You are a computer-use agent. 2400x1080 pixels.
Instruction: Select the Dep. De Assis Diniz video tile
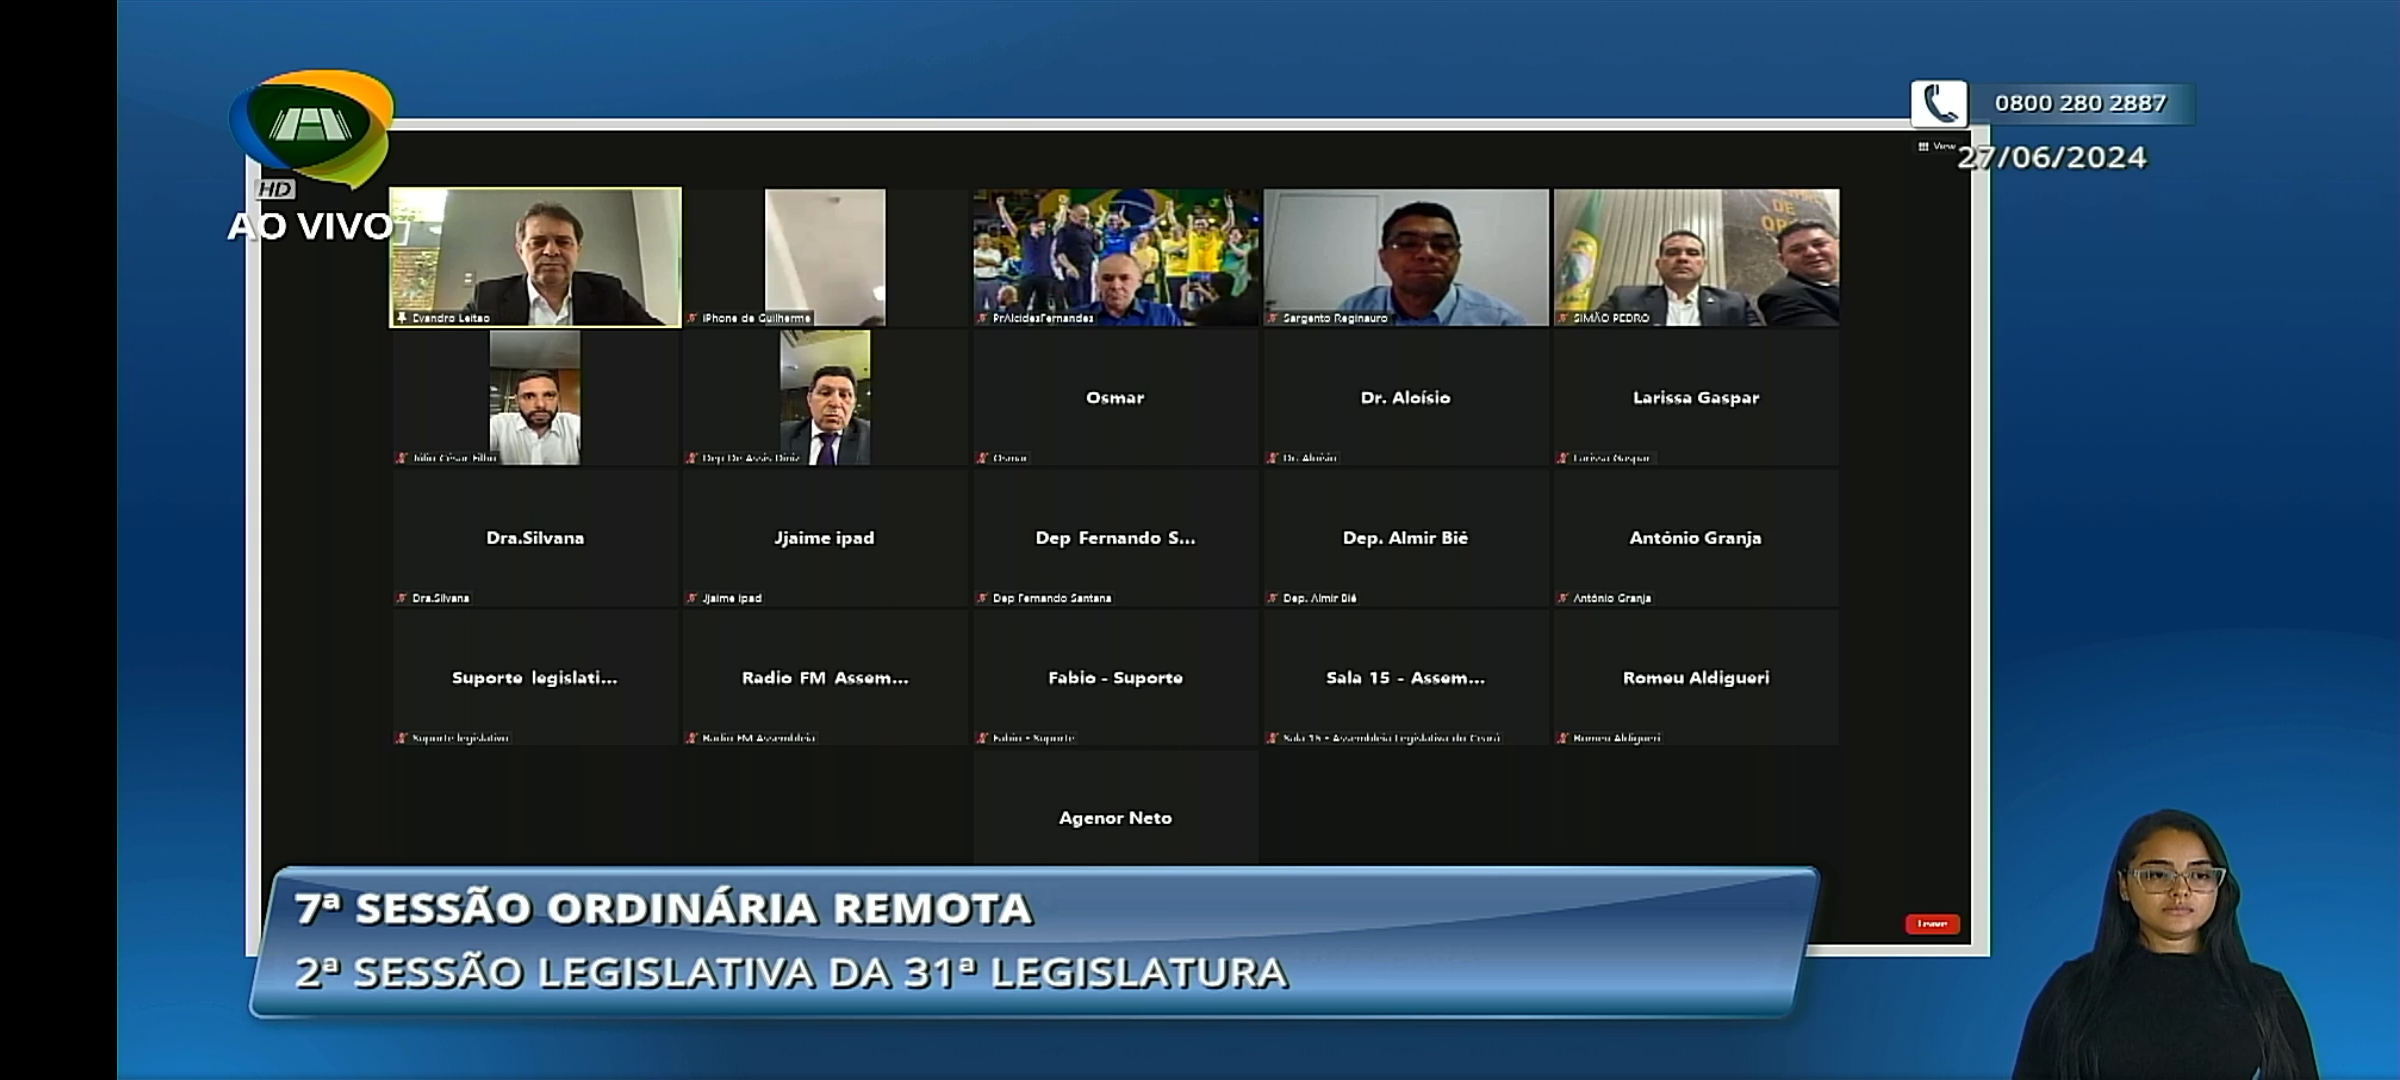825,398
